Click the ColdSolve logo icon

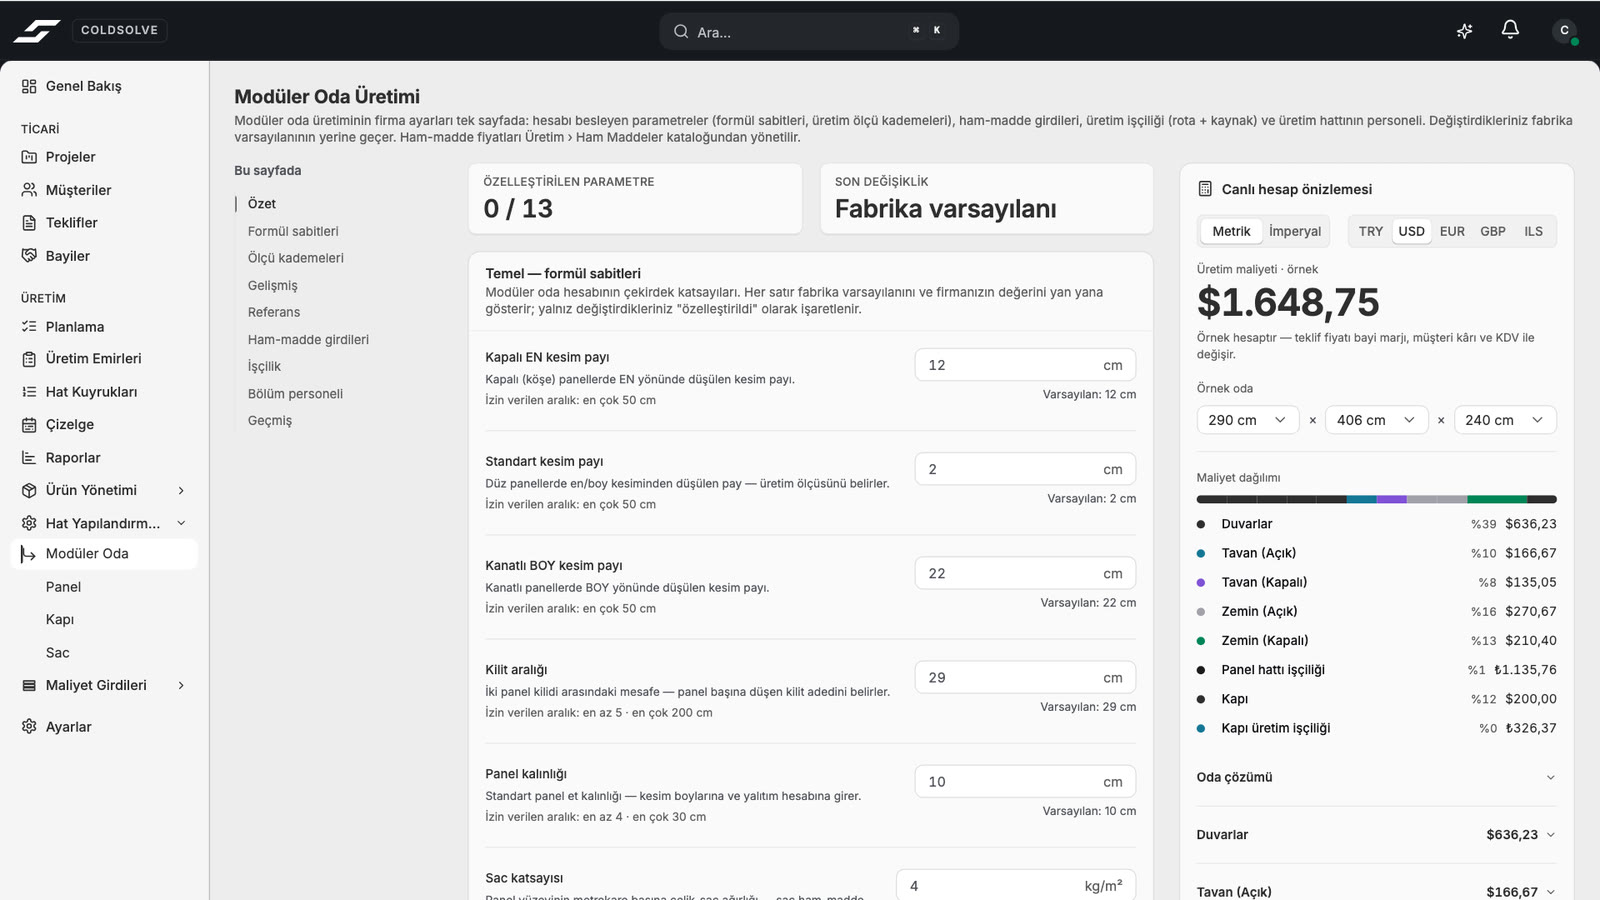(x=36, y=31)
